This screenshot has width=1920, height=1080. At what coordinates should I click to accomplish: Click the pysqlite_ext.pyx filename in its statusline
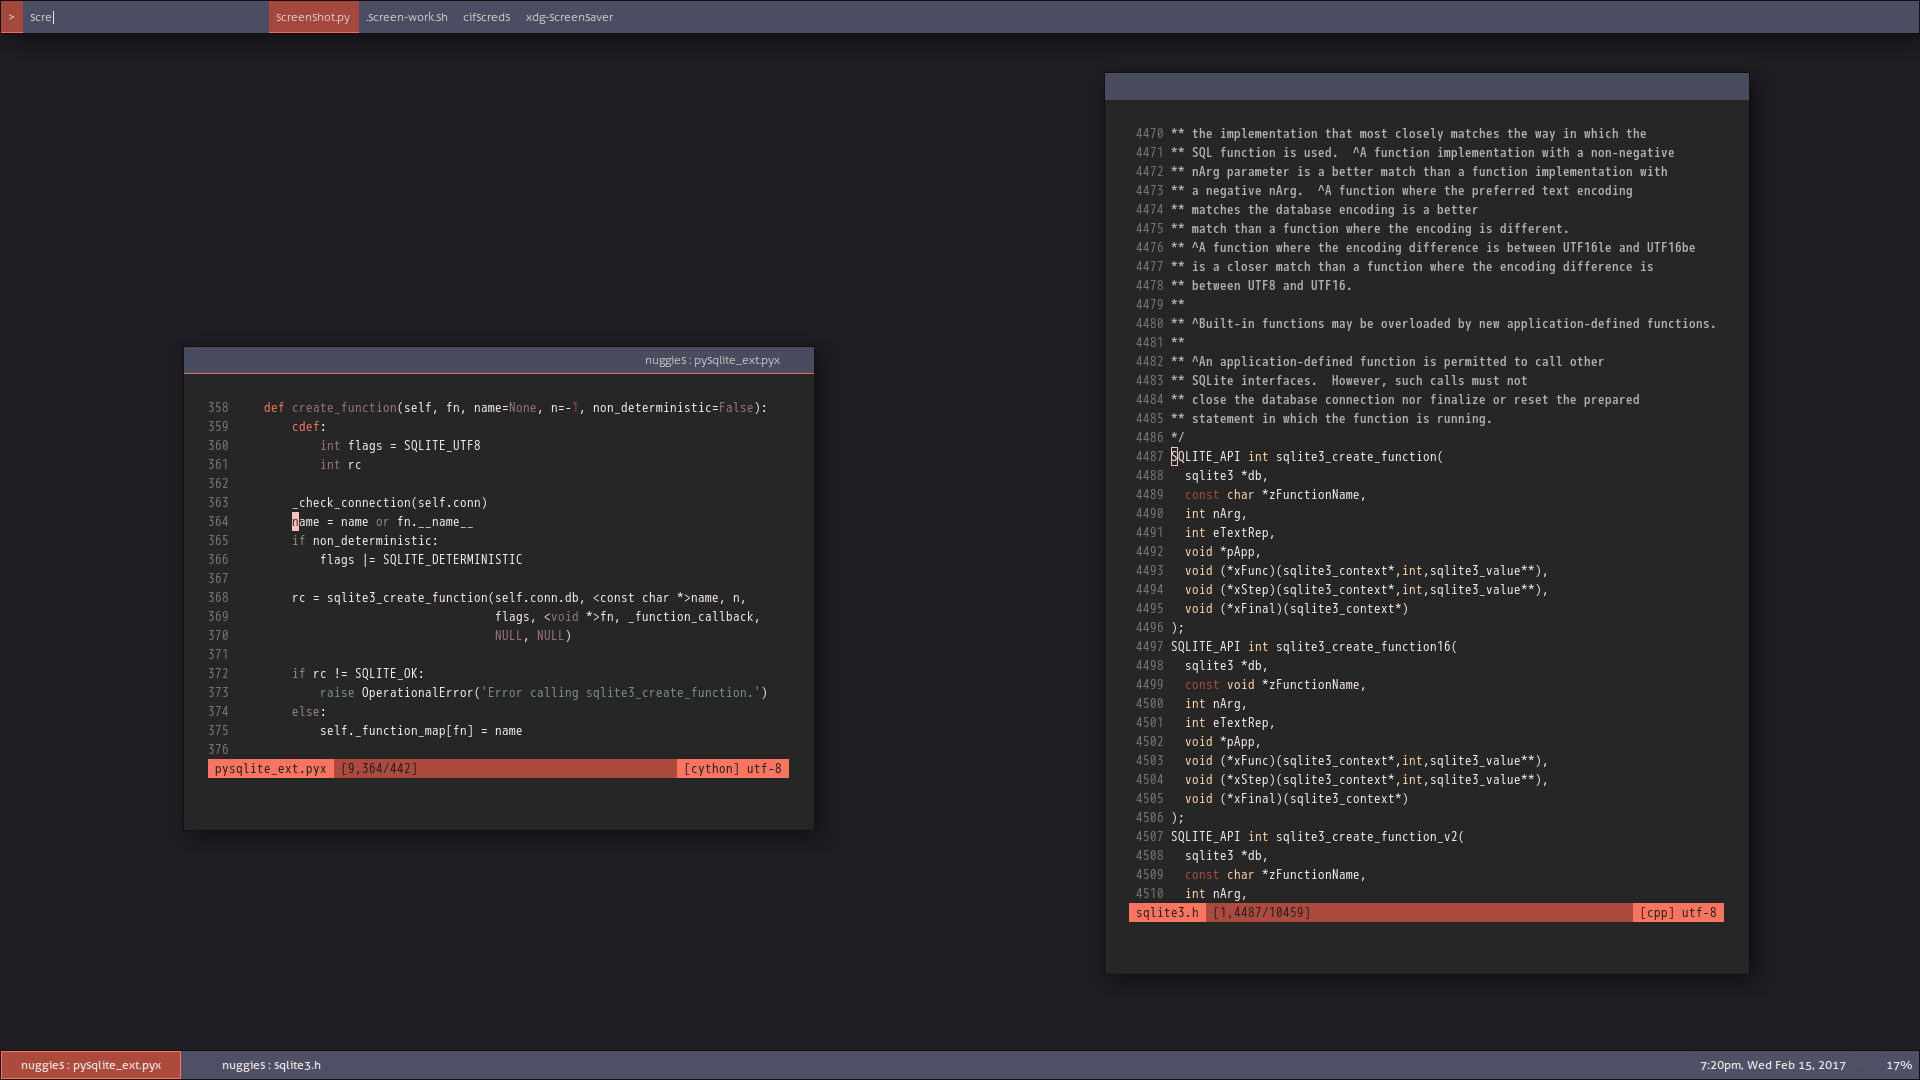[x=270, y=768]
